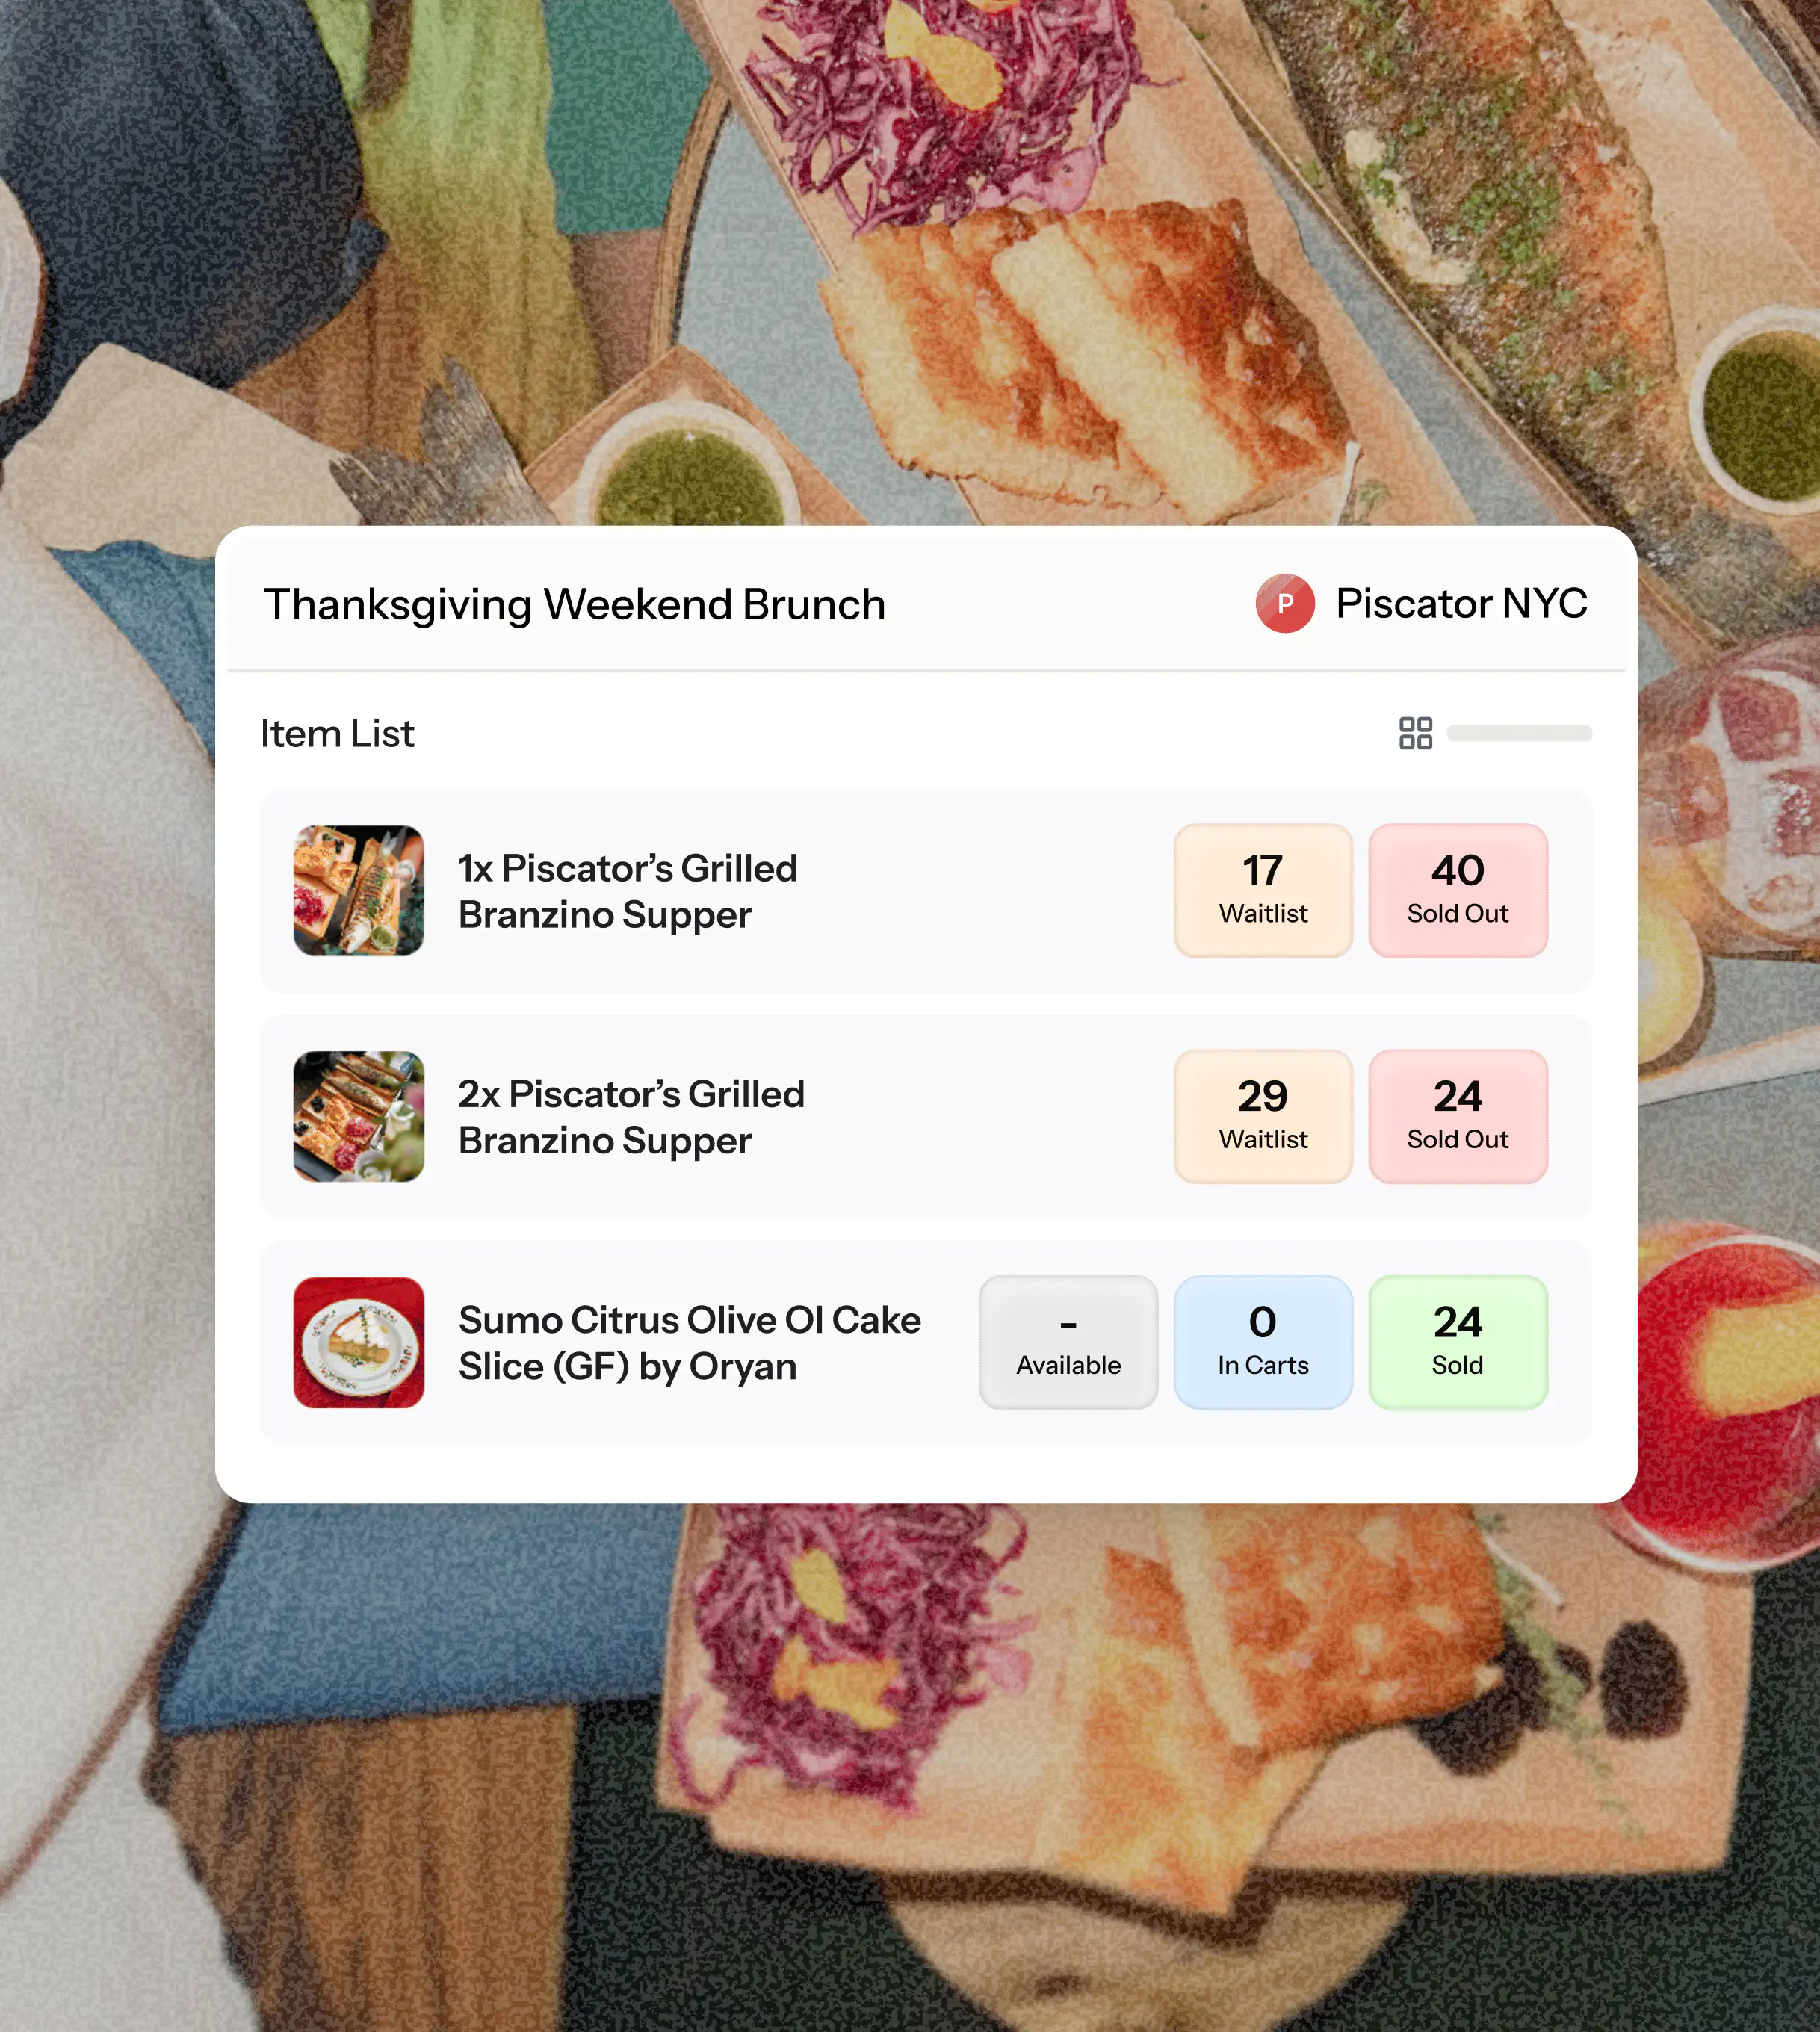Open the Piscator NYC vendor name
The width and height of the screenshot is (1820, 2032).
(1461, 603)
